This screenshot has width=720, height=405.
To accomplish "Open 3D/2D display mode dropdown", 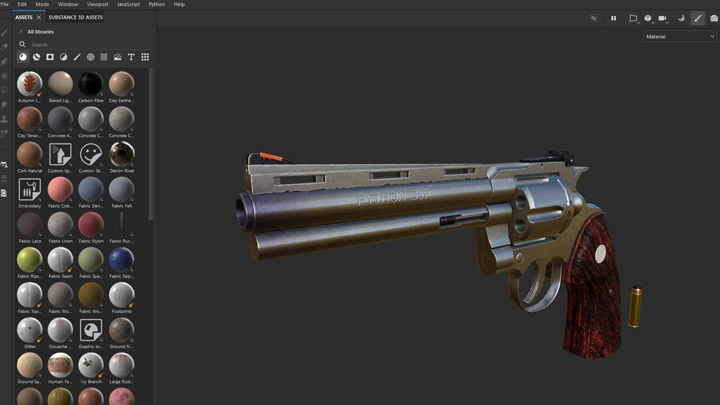I will (648, 18).
